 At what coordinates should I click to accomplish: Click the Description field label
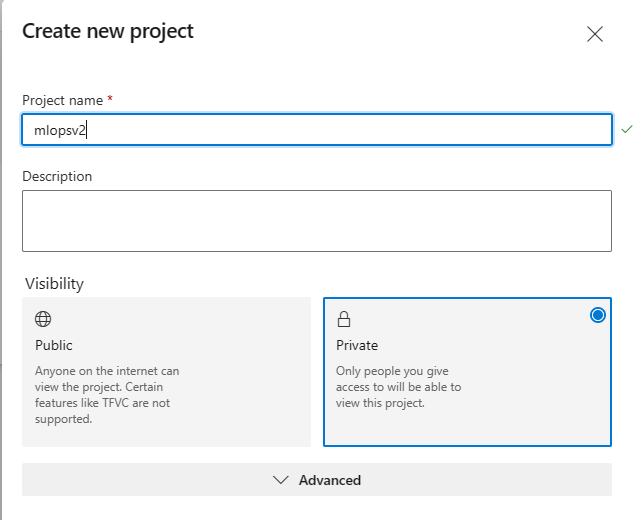(57, 176)
